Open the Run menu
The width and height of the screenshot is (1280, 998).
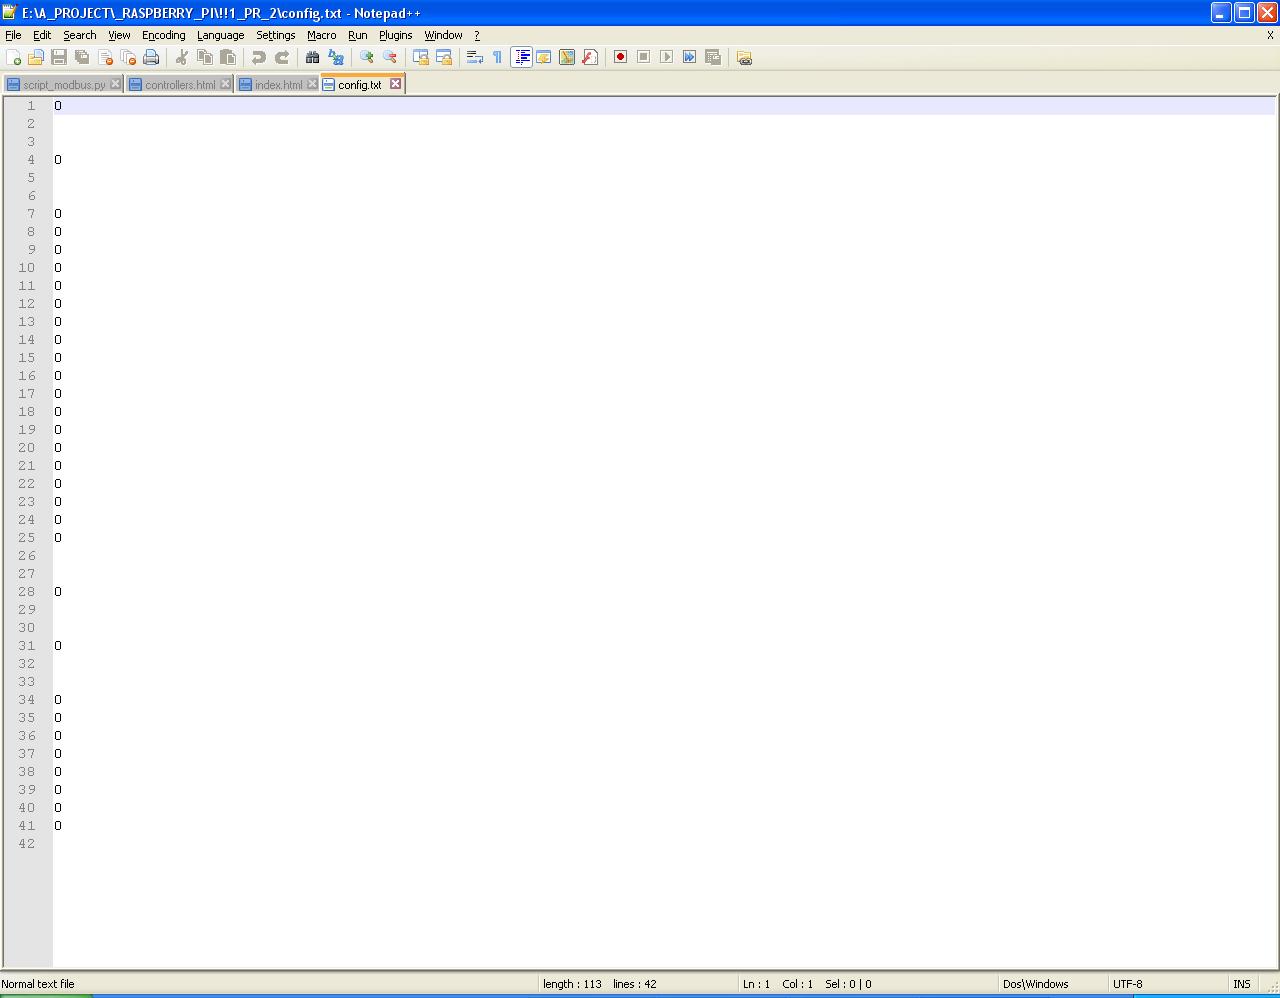[x=358, y=35]
